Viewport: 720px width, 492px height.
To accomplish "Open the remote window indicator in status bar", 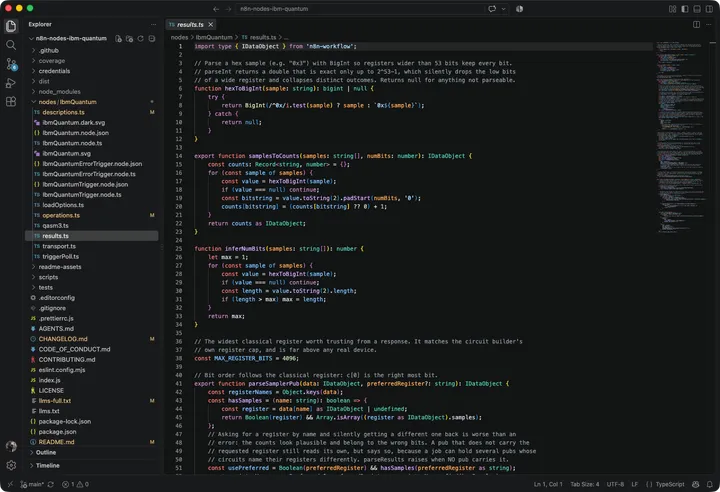I will tap(10, 484).
